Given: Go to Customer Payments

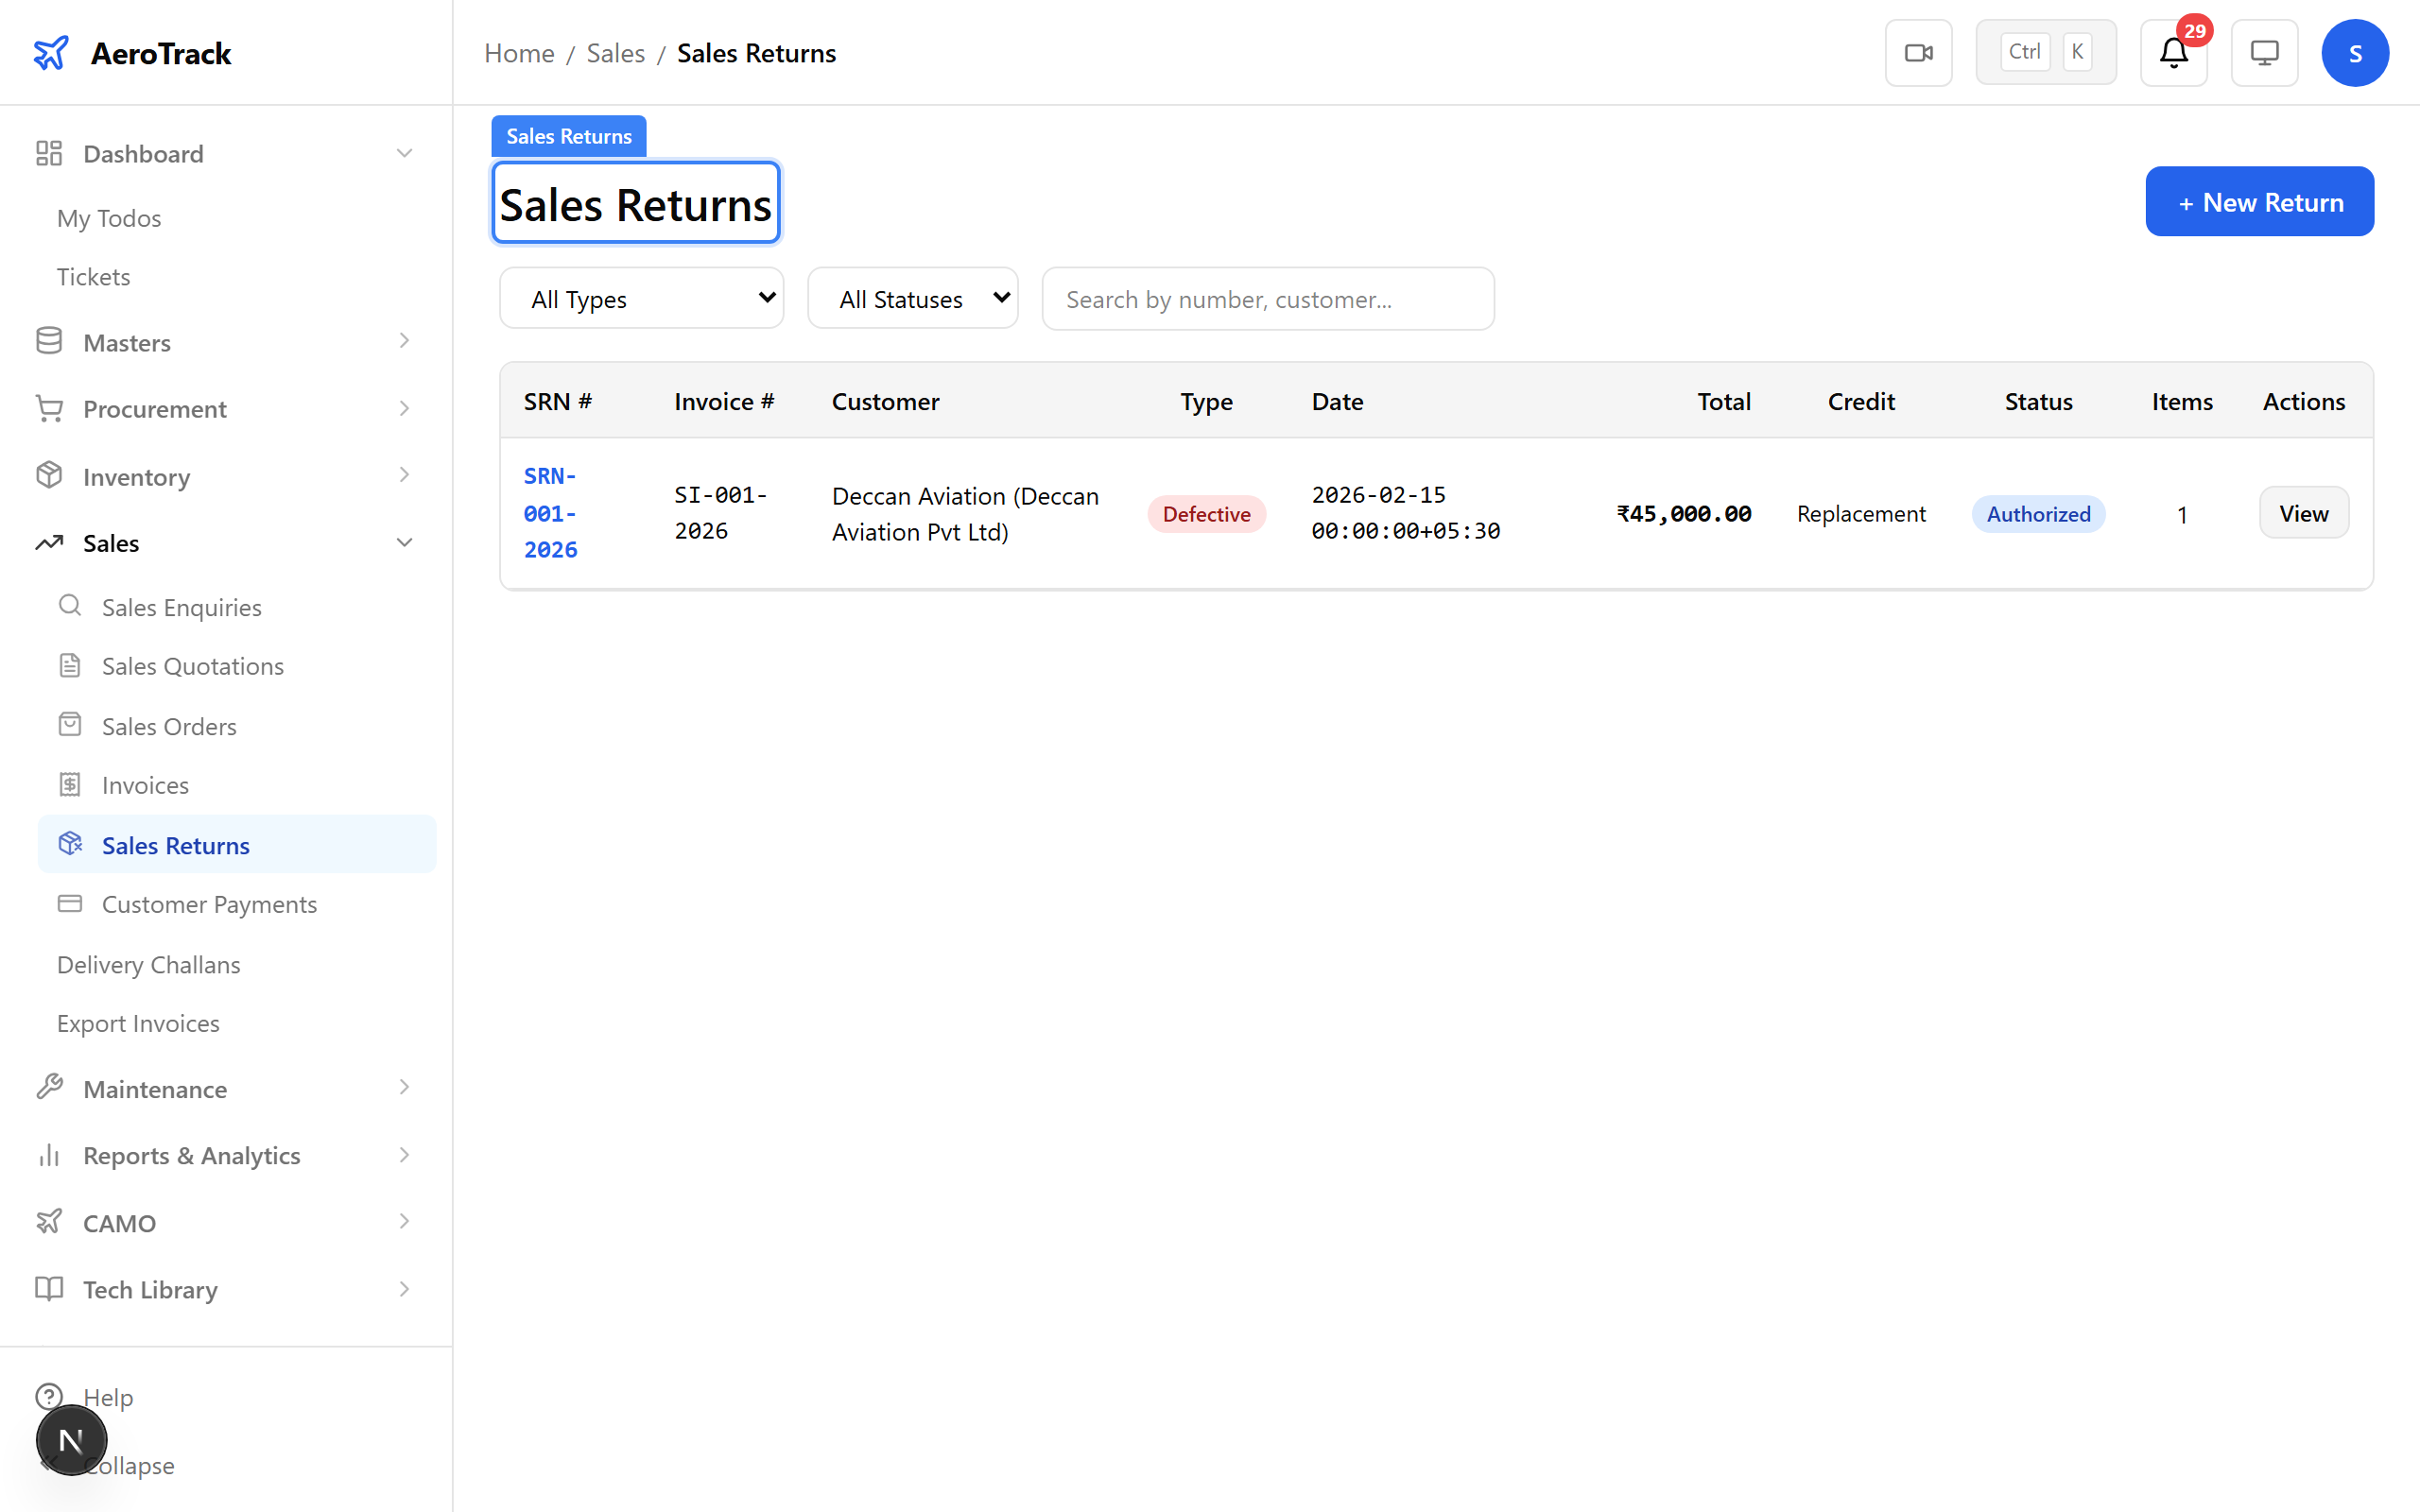Looking at the screenshot, I should tap(209, 904).
